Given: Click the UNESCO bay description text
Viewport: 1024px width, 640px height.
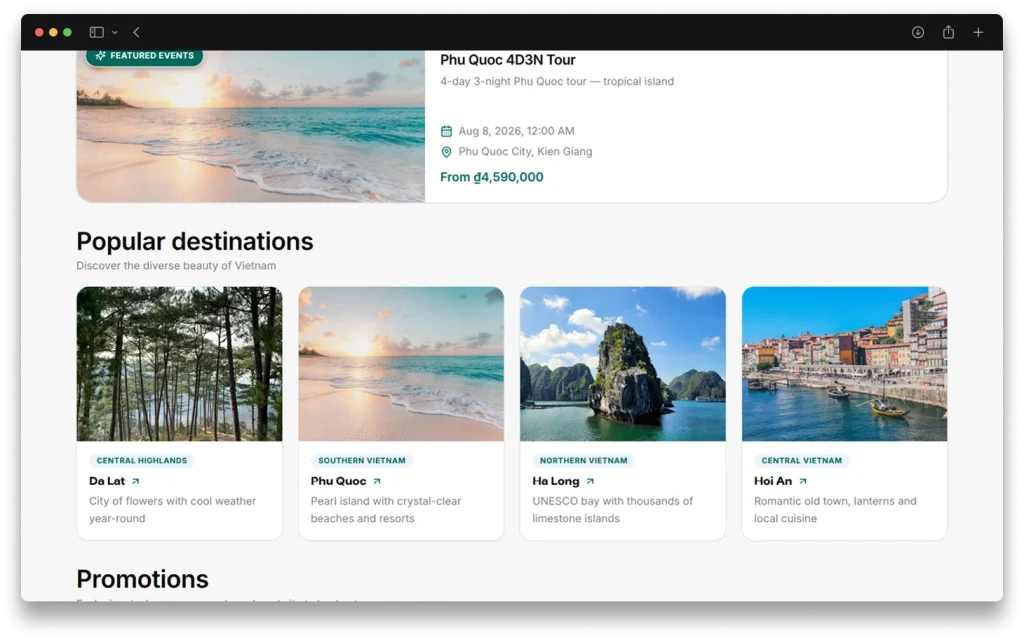Looking at the screenshot, I should pyautogui.click(x=613, y=510).
